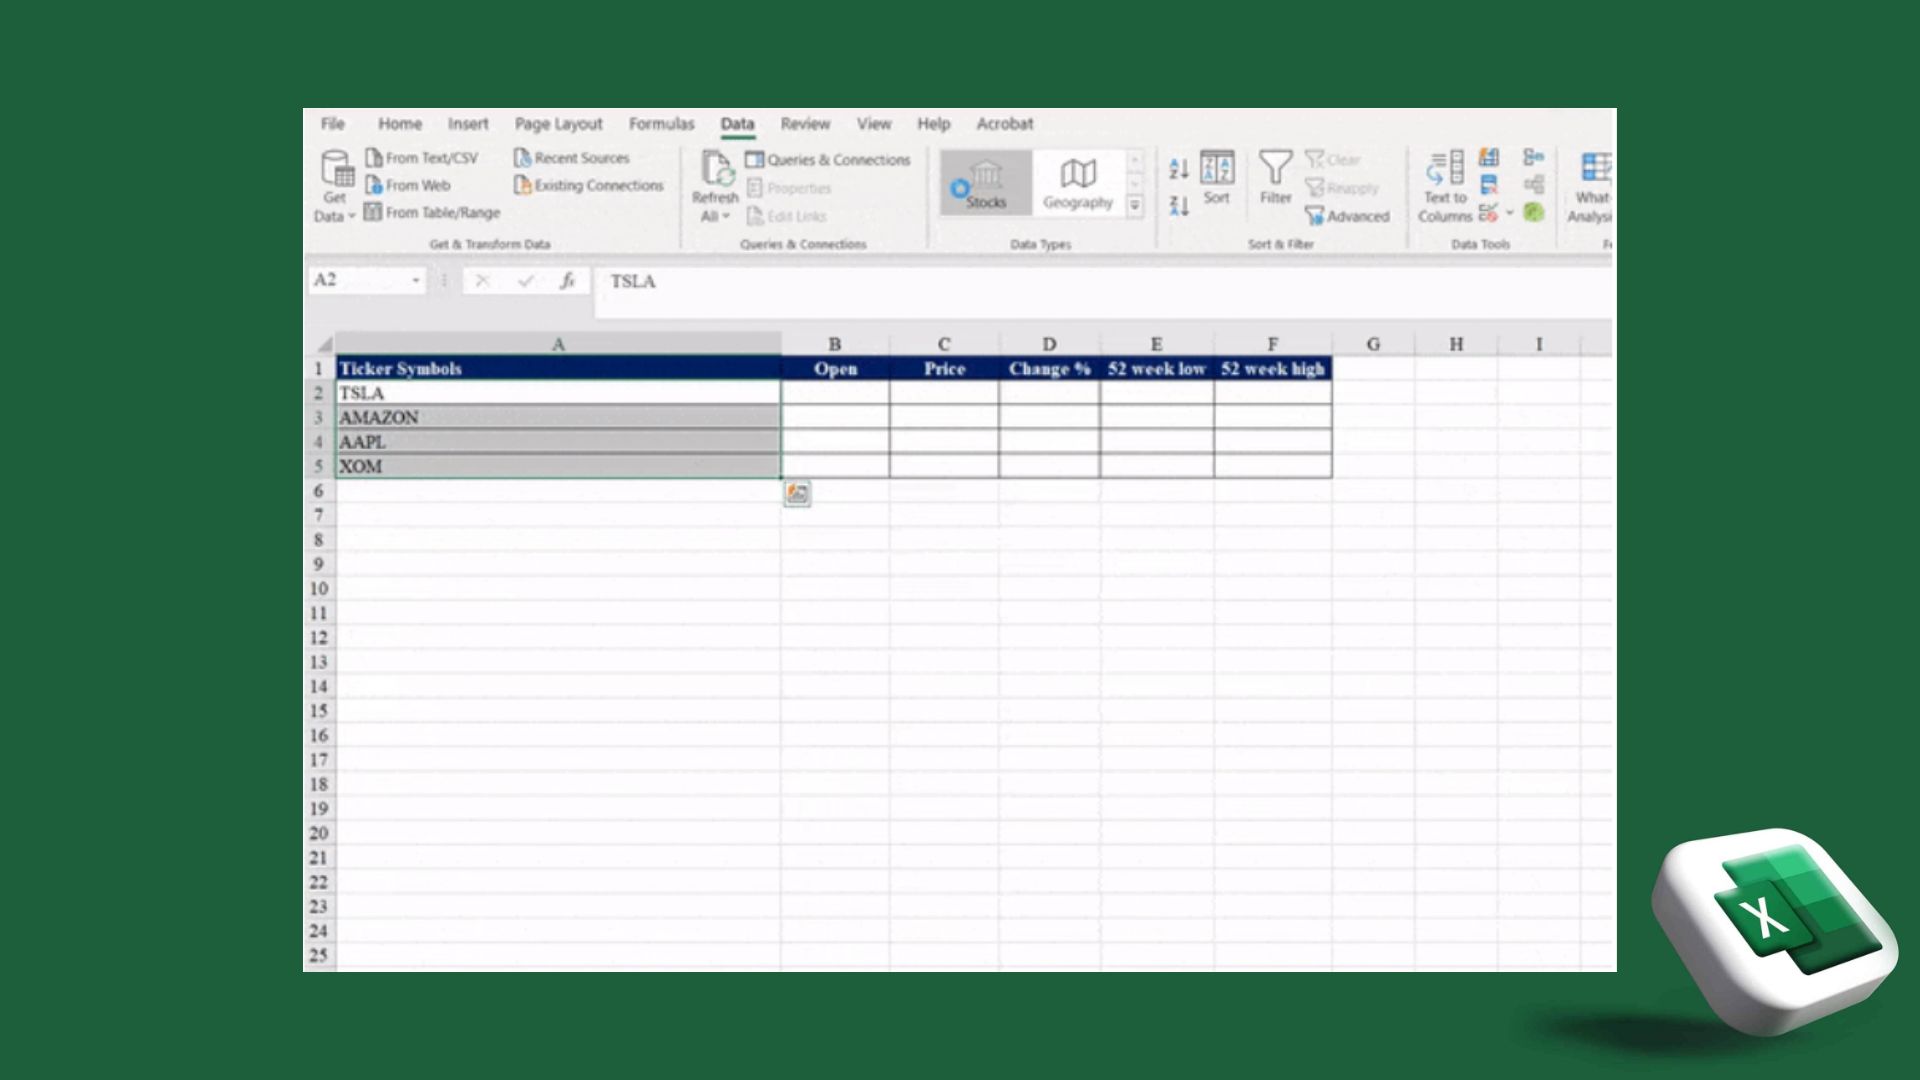The height and width of the screenshot is (1080, 1920).
Task: Confirm entry with formula bar checkmark
Action: (x=526, y=281)
